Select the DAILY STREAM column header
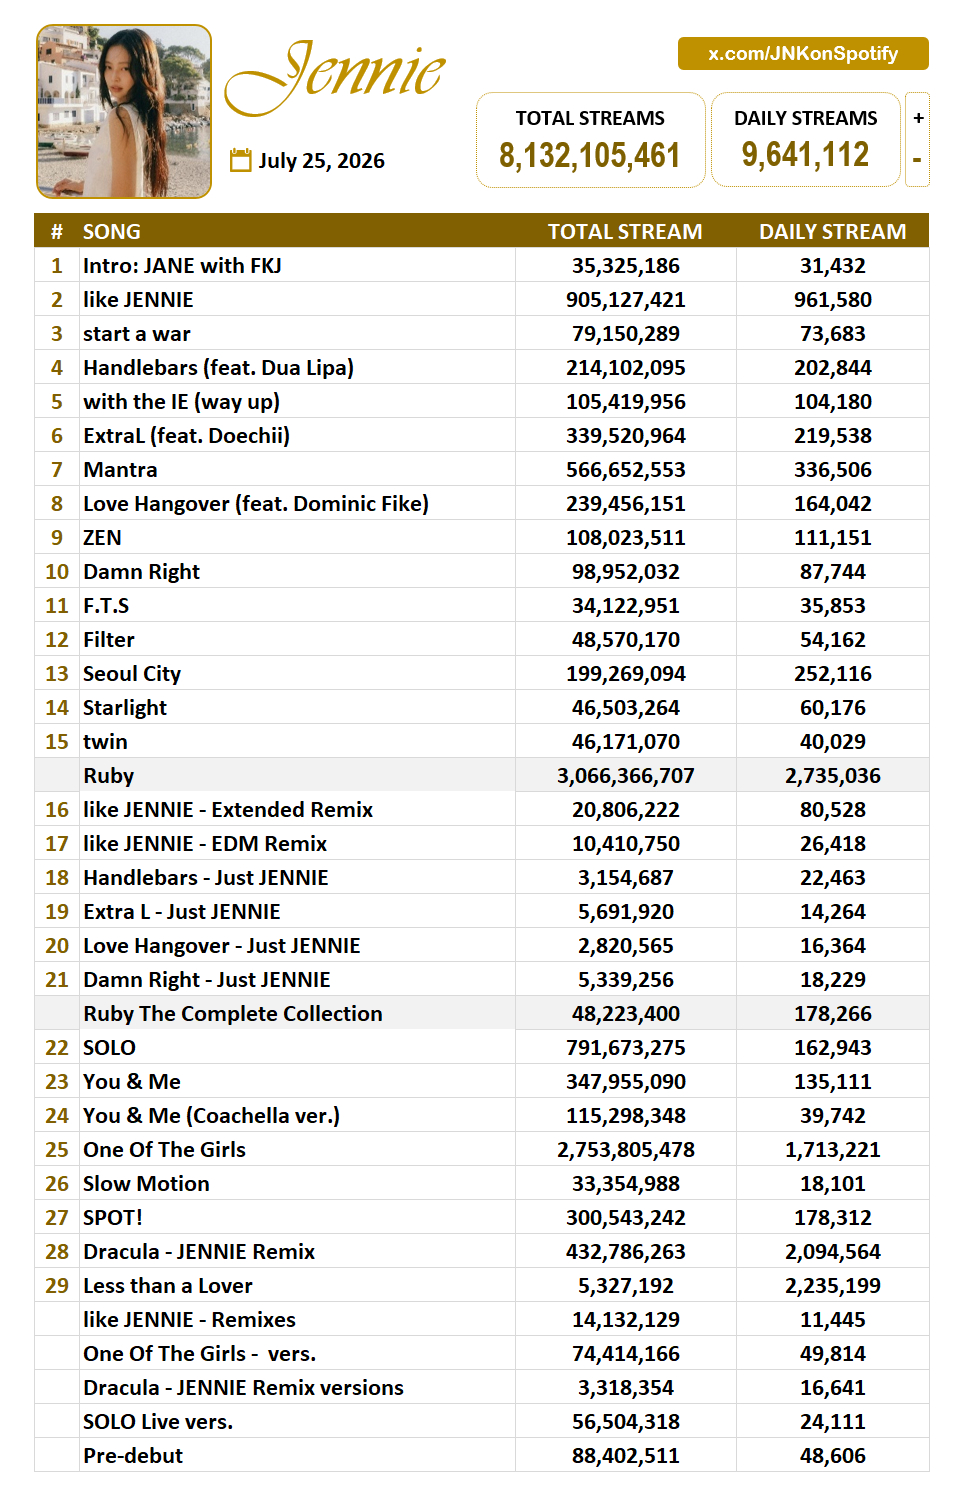965x1498 pixels. tap(832, 231)
